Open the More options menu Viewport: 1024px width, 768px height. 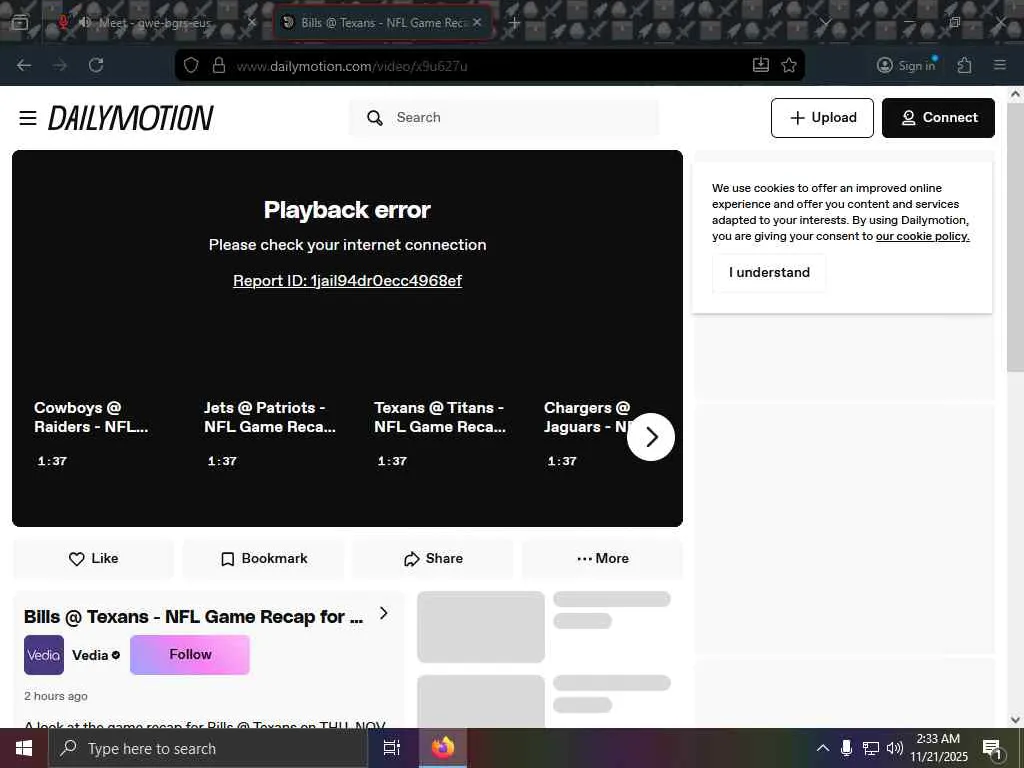click(x=602, y=558)
